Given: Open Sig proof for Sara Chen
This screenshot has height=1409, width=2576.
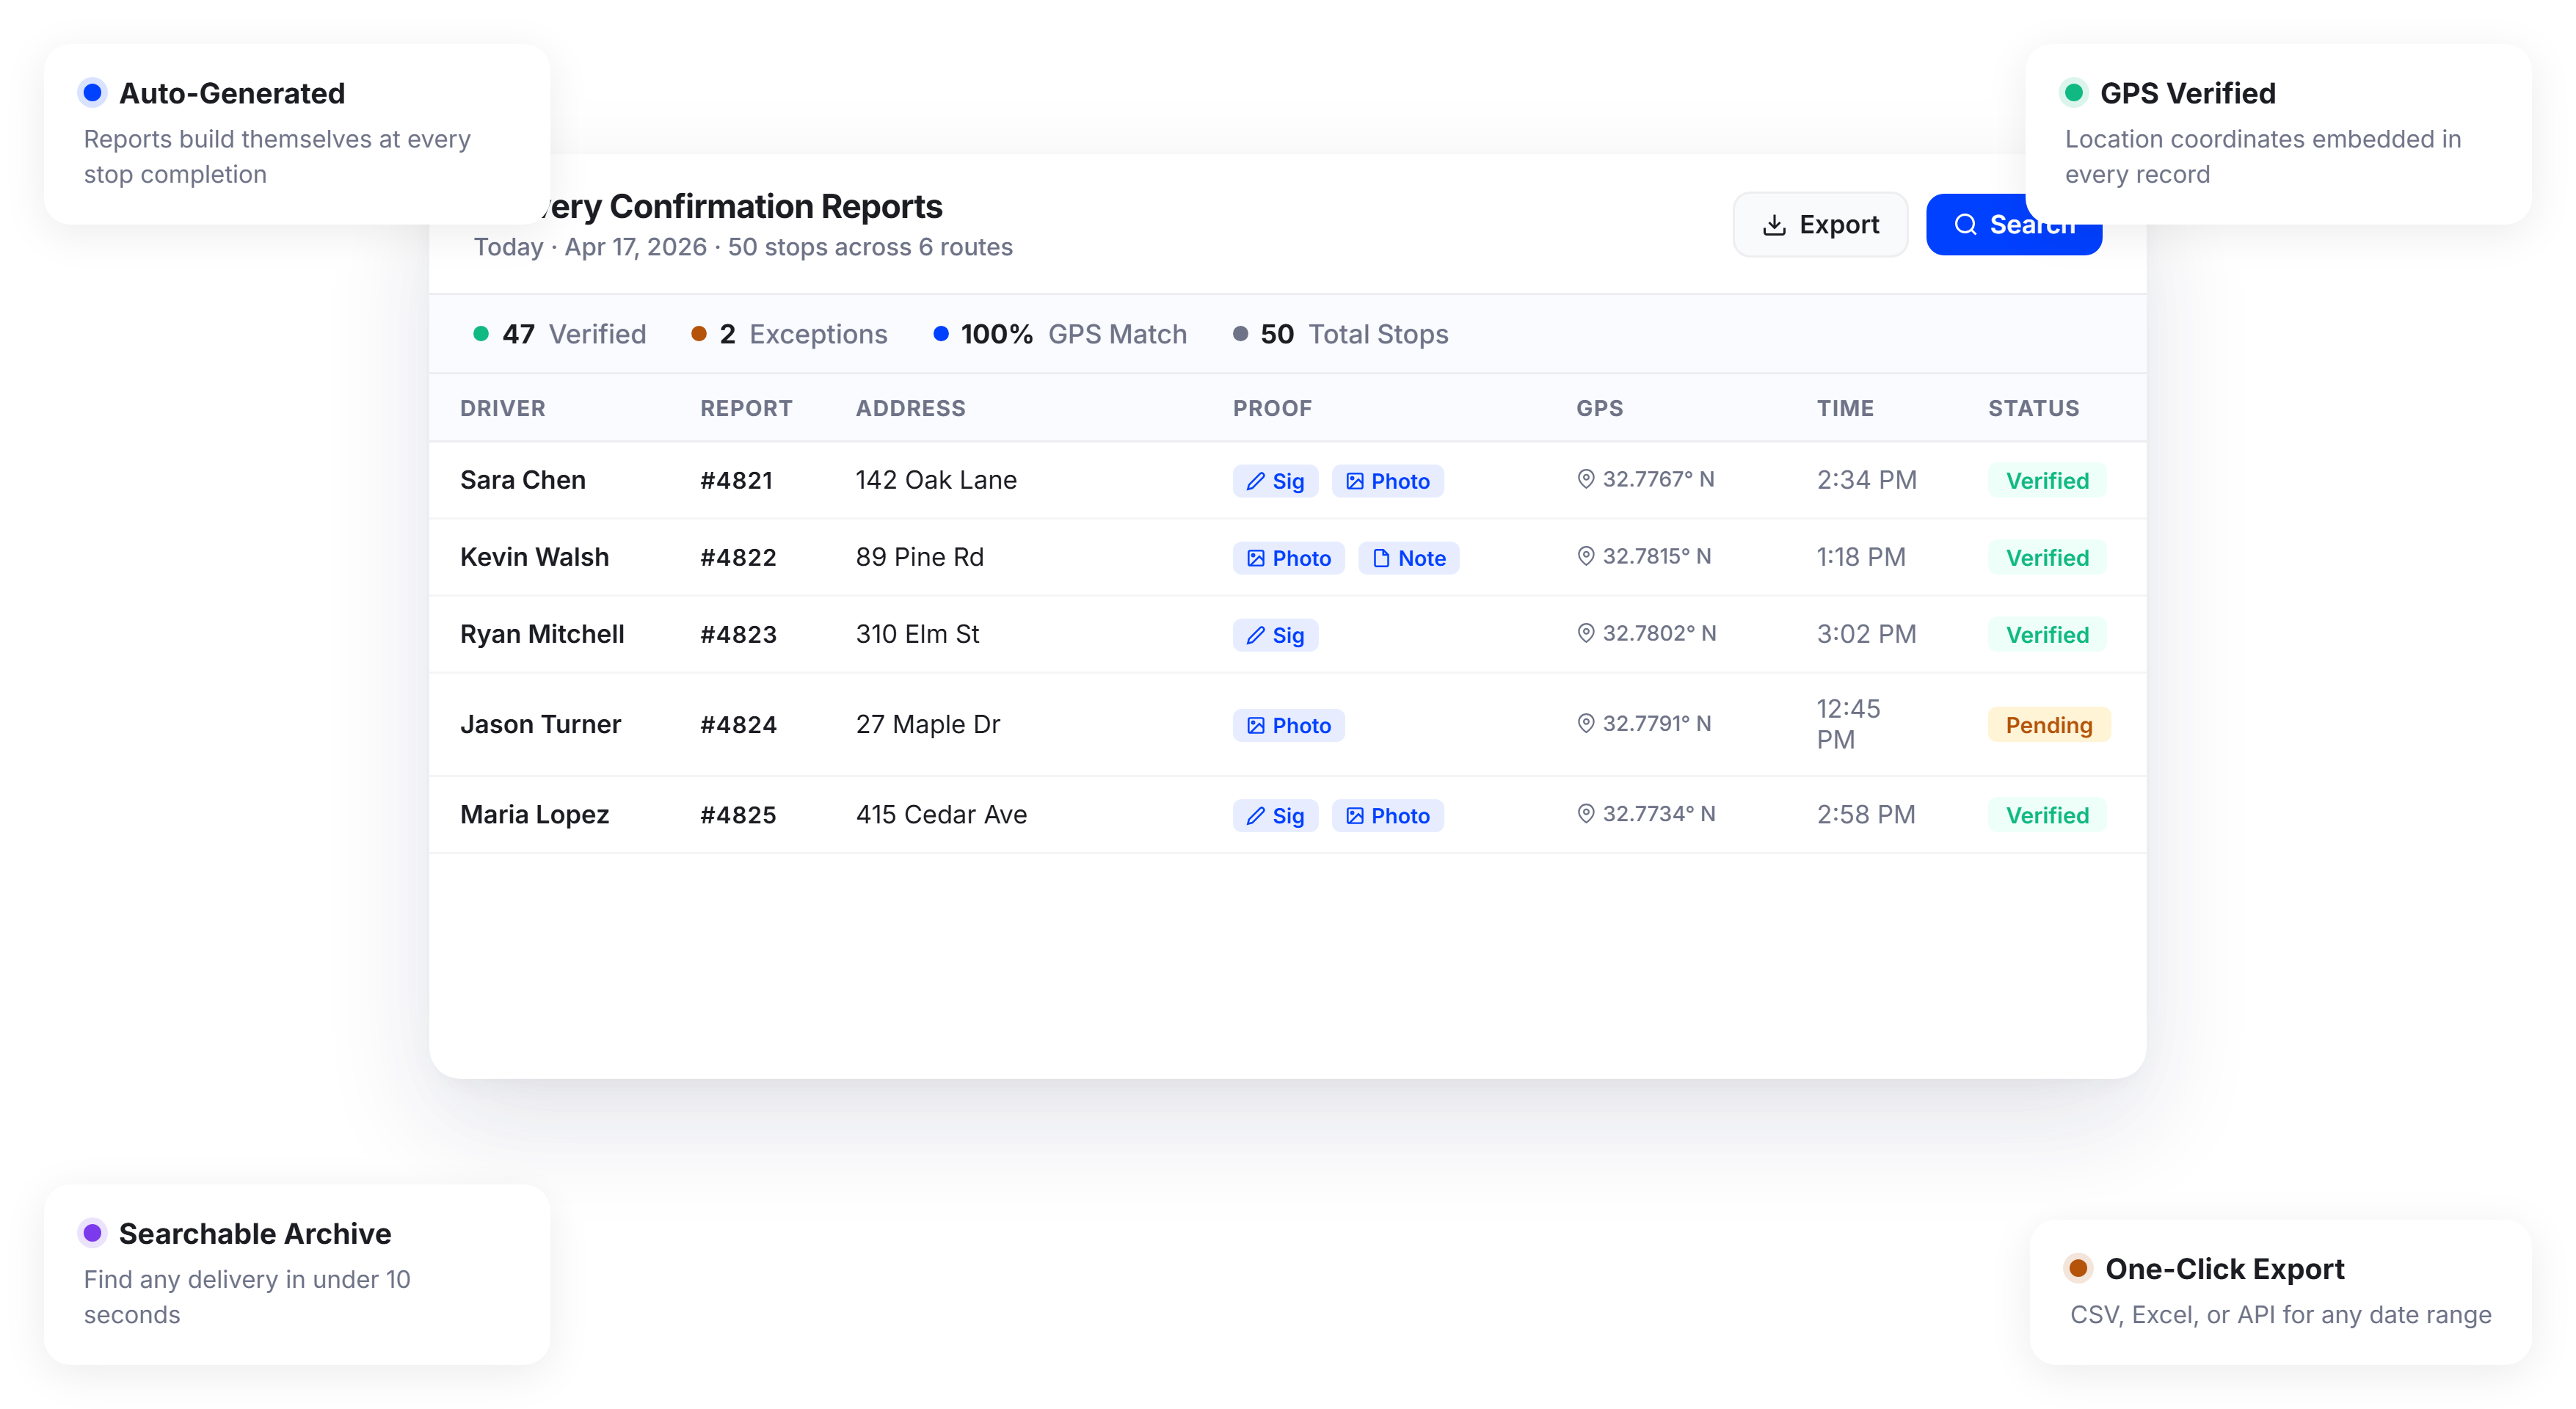Looking at the screenshot, I should (1275, 481).
